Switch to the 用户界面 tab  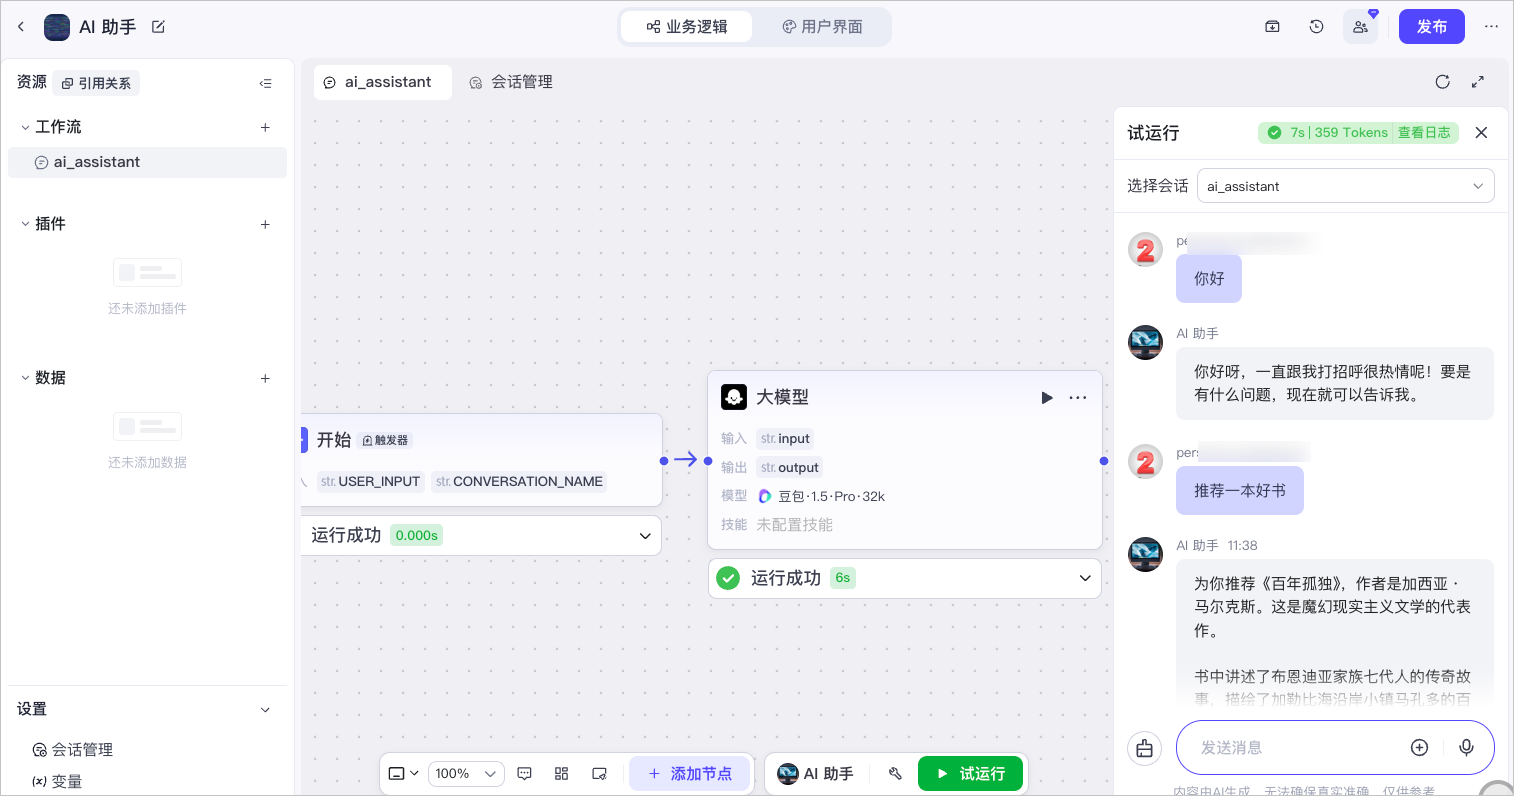click(x=822, y=27)
